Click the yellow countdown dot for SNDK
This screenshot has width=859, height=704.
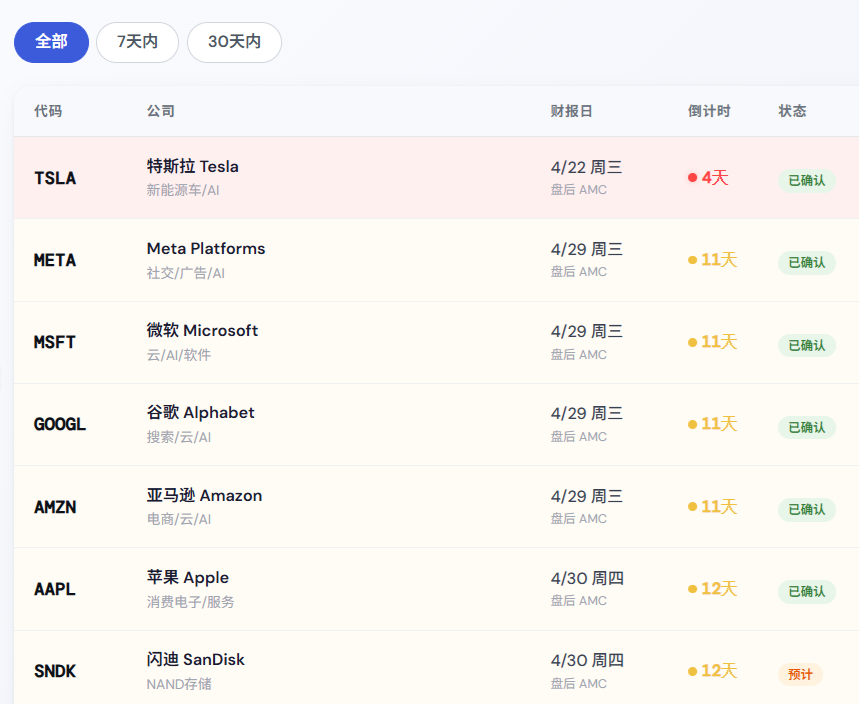(x=692, y=671)
